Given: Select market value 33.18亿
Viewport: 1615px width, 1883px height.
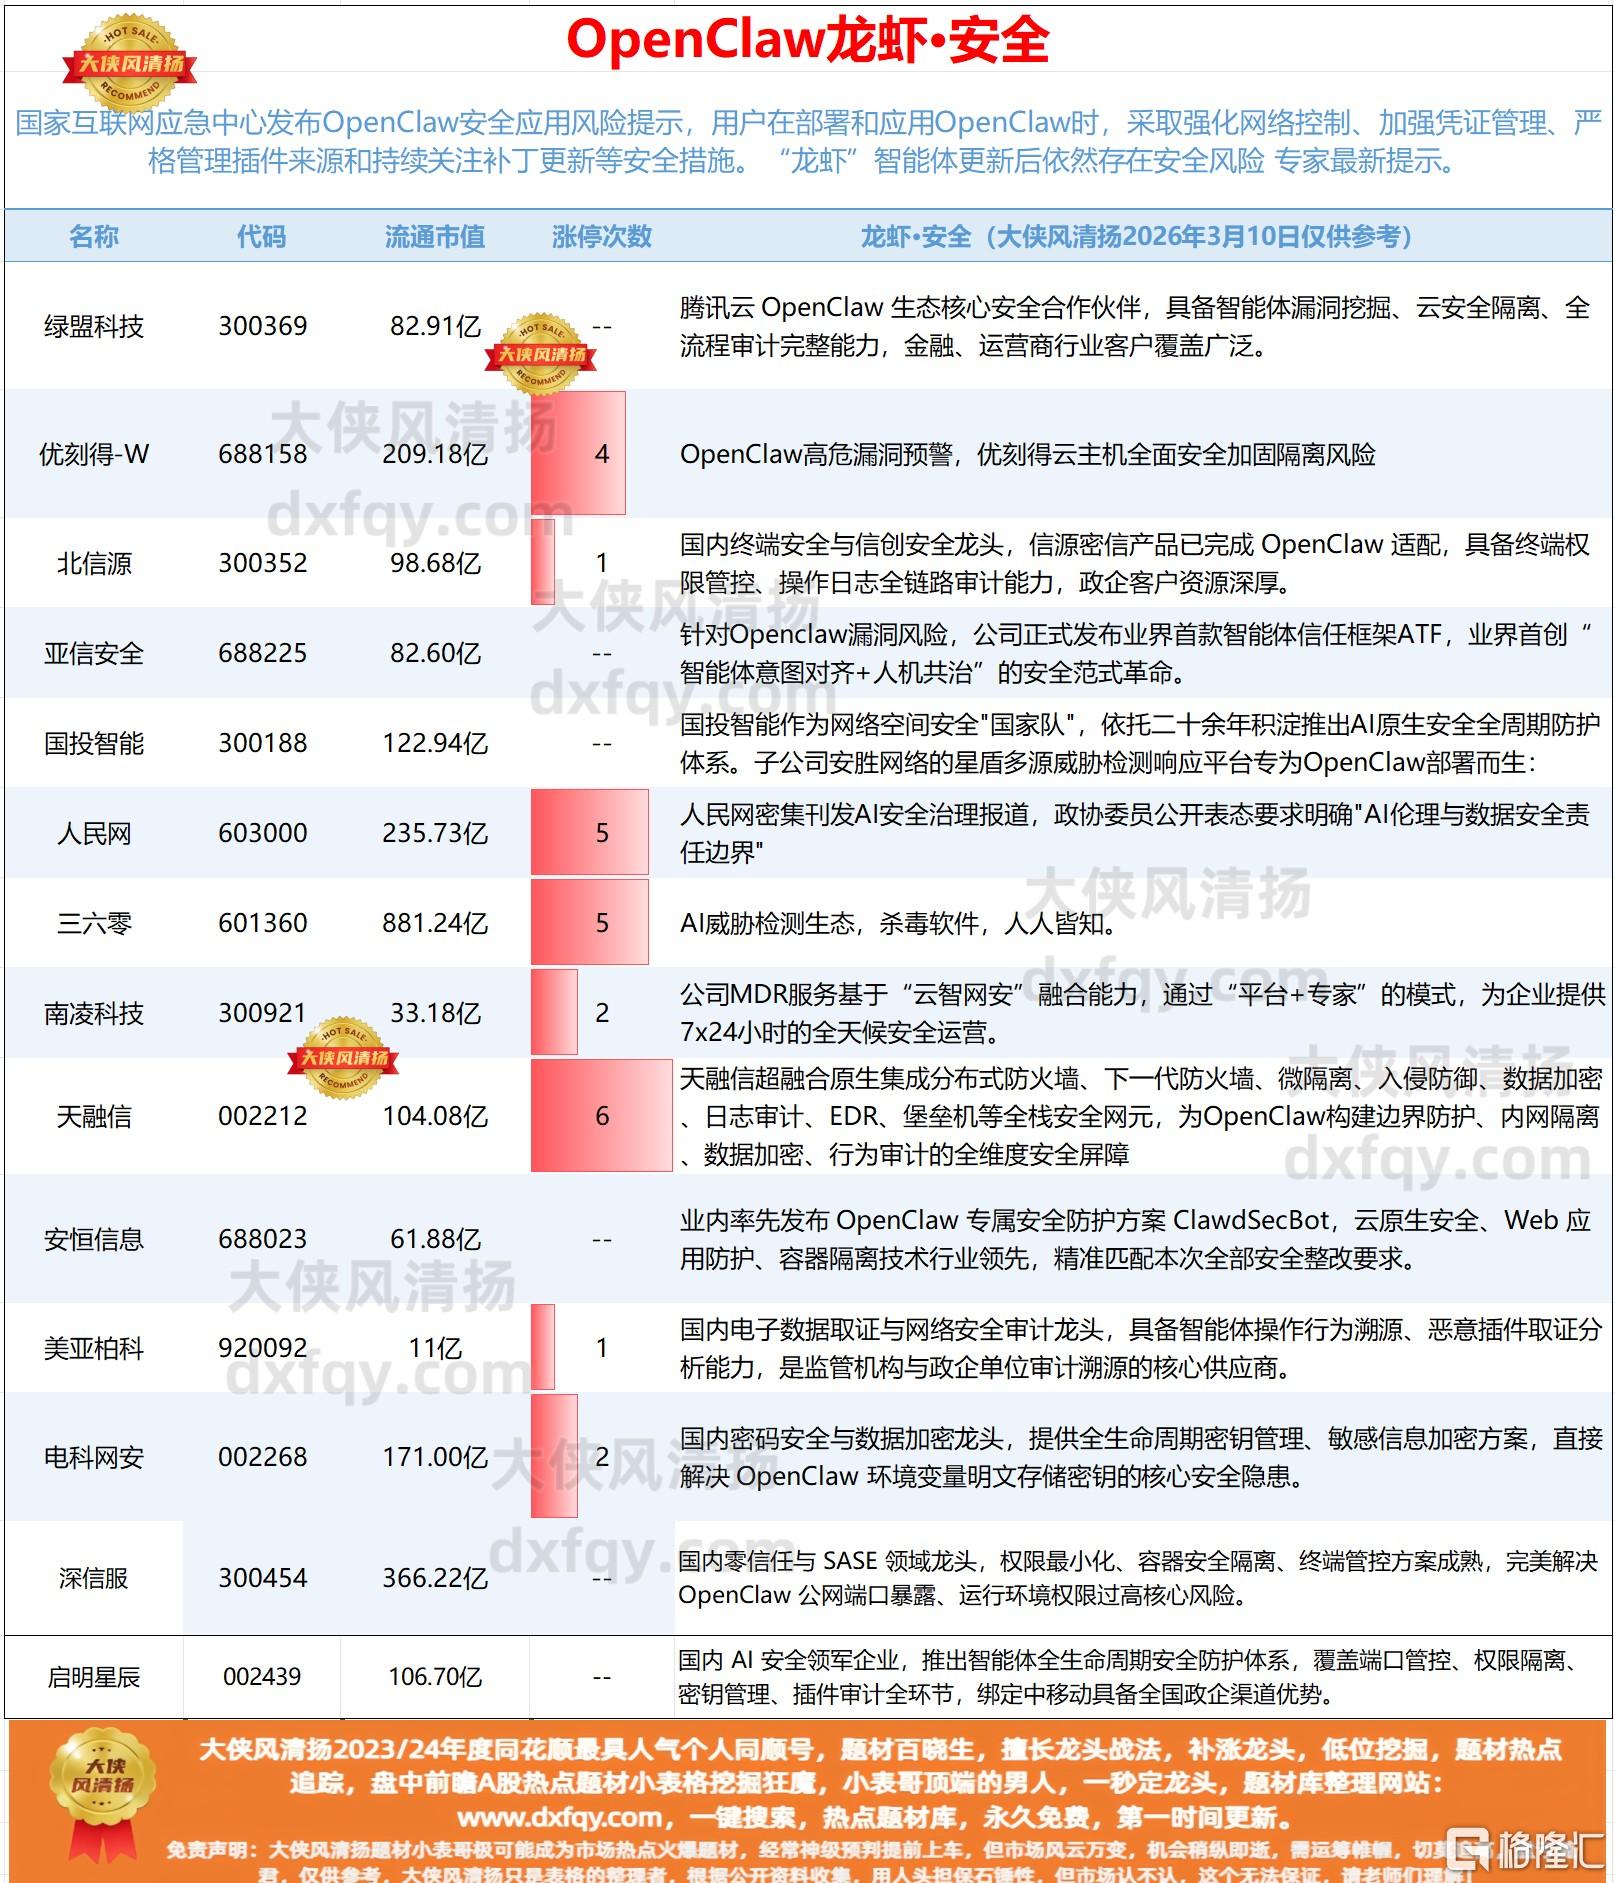Looking at the screenshot, I should point(436,1013).
